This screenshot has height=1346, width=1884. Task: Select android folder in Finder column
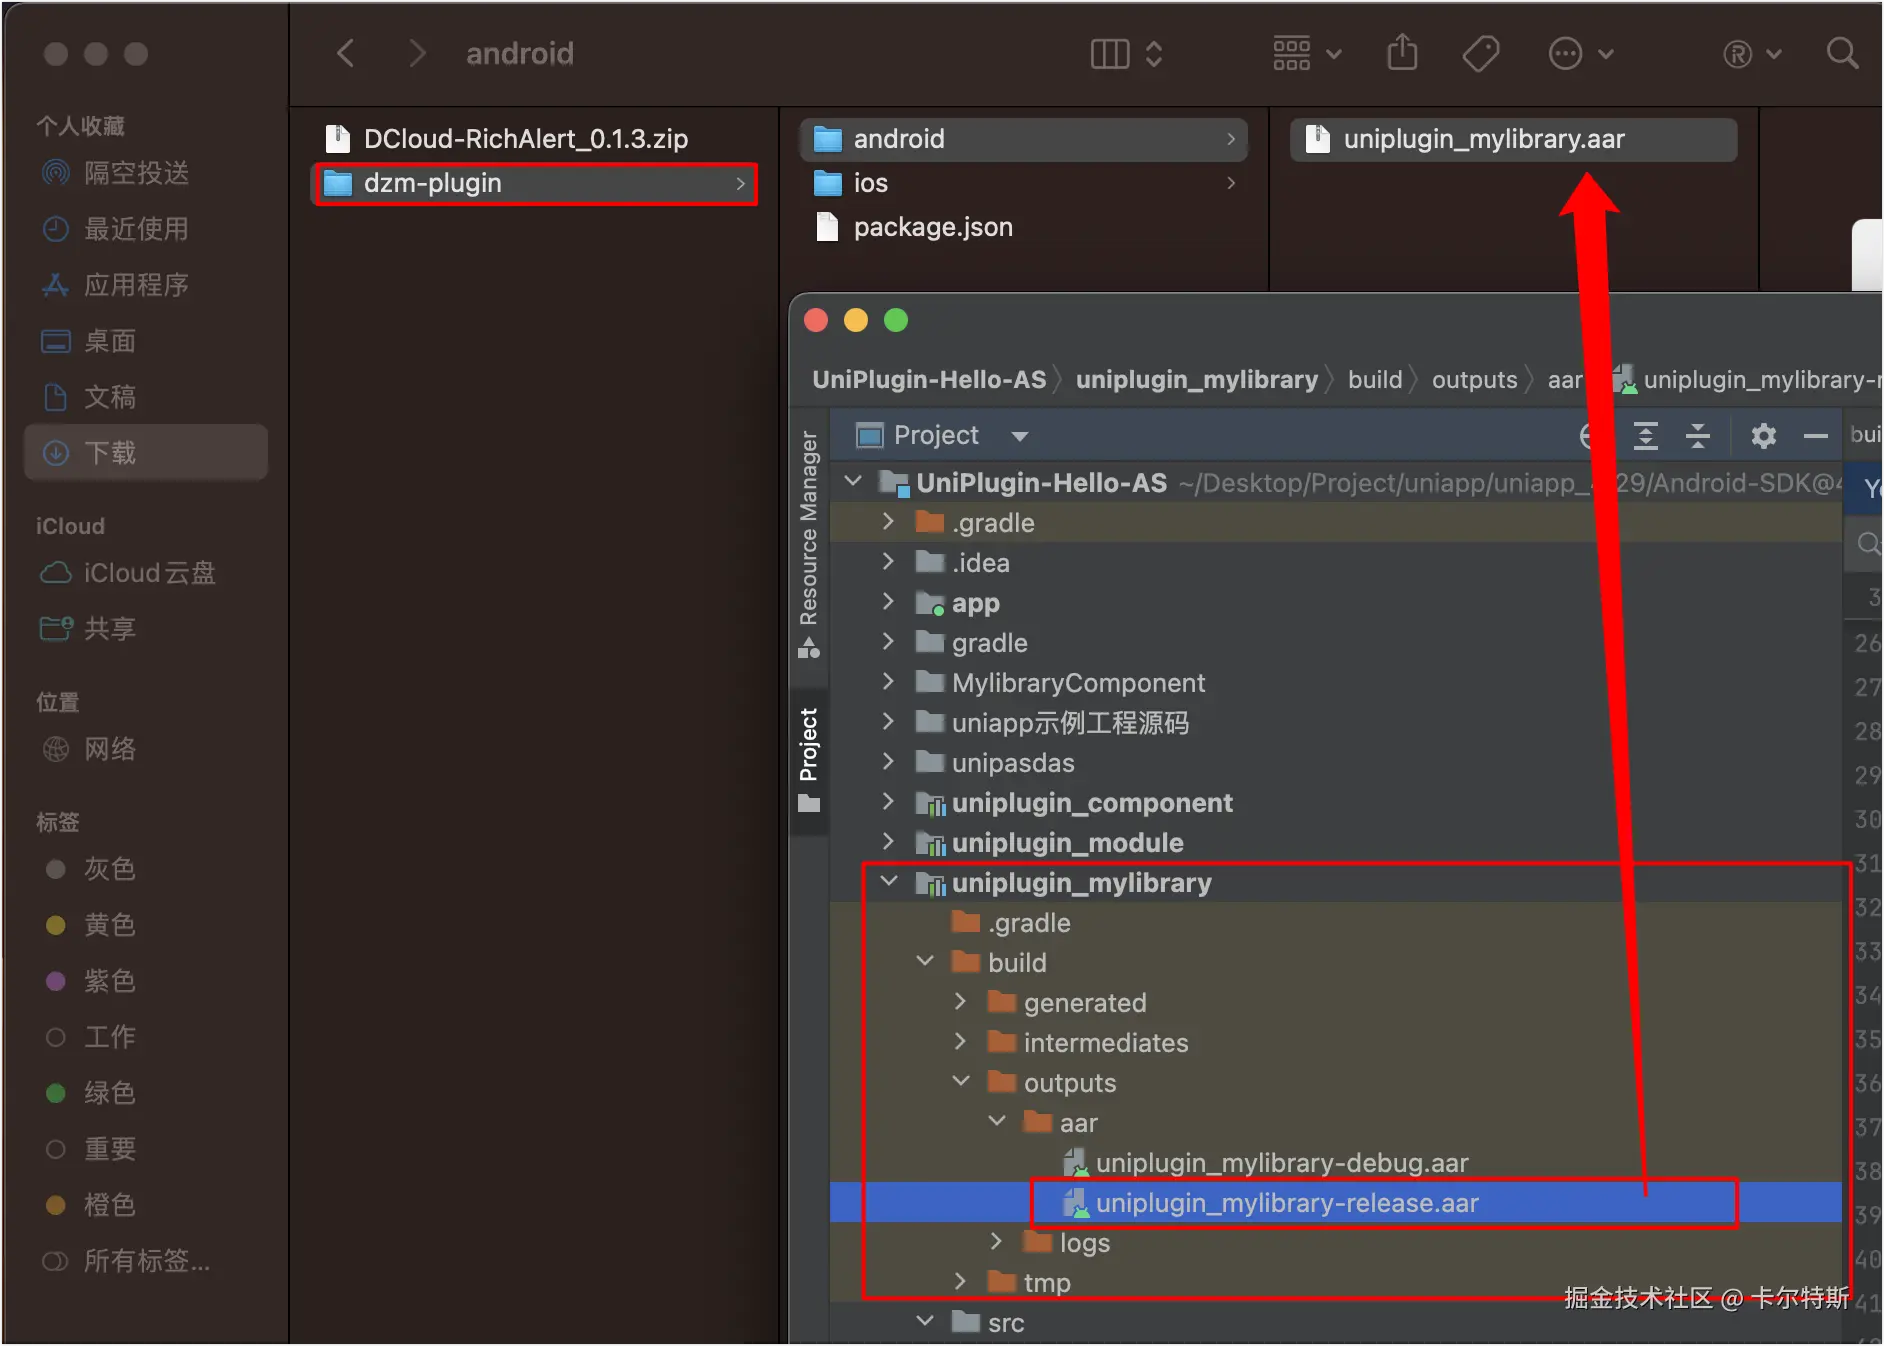pyautogui.click(x=1024, y=139)
